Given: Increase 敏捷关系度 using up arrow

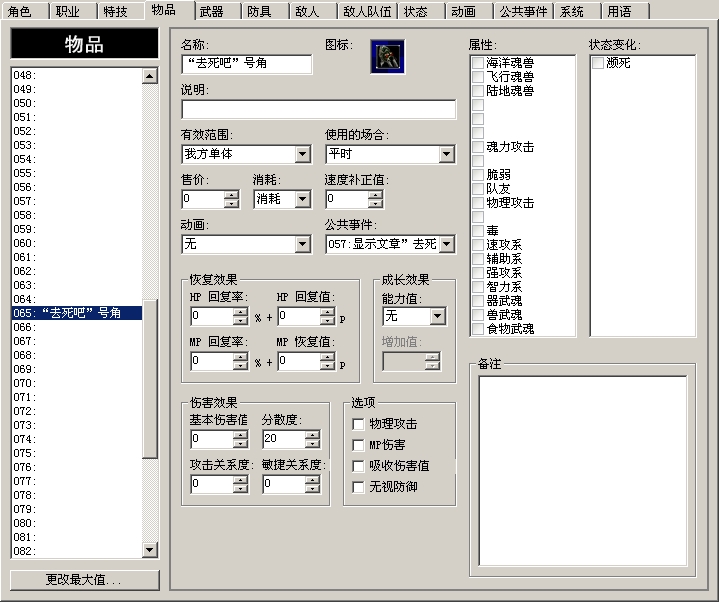Looking at the screenshot, I should [x=312, y=479].
